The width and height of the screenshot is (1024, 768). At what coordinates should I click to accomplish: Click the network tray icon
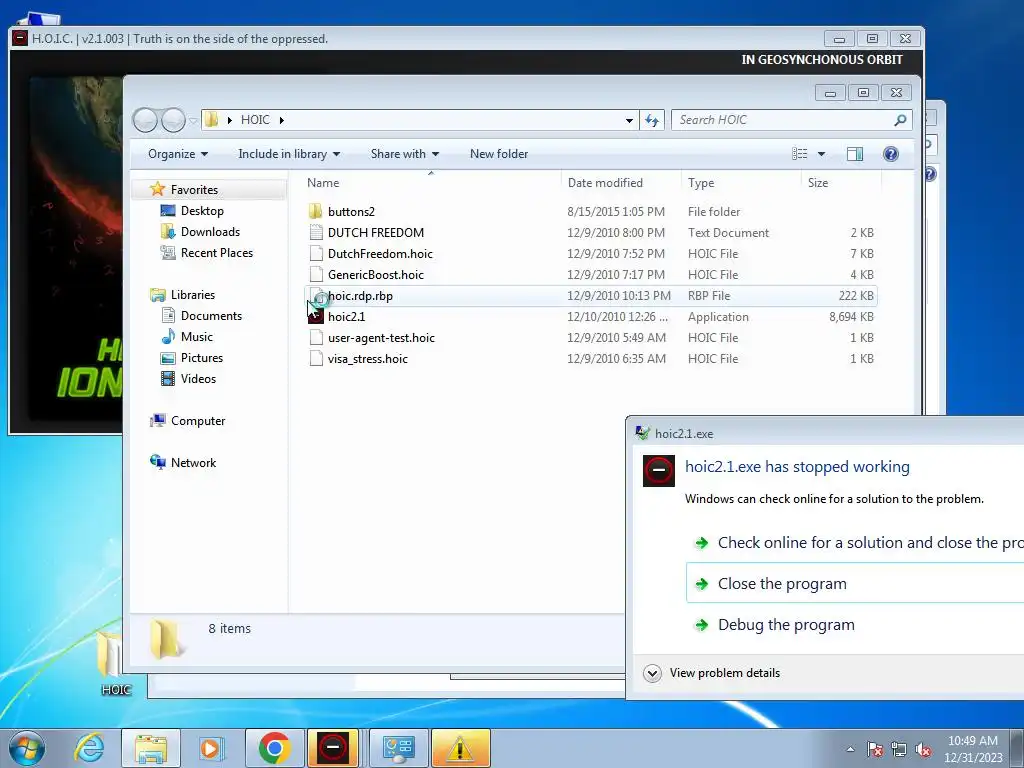tap(899, 749)
